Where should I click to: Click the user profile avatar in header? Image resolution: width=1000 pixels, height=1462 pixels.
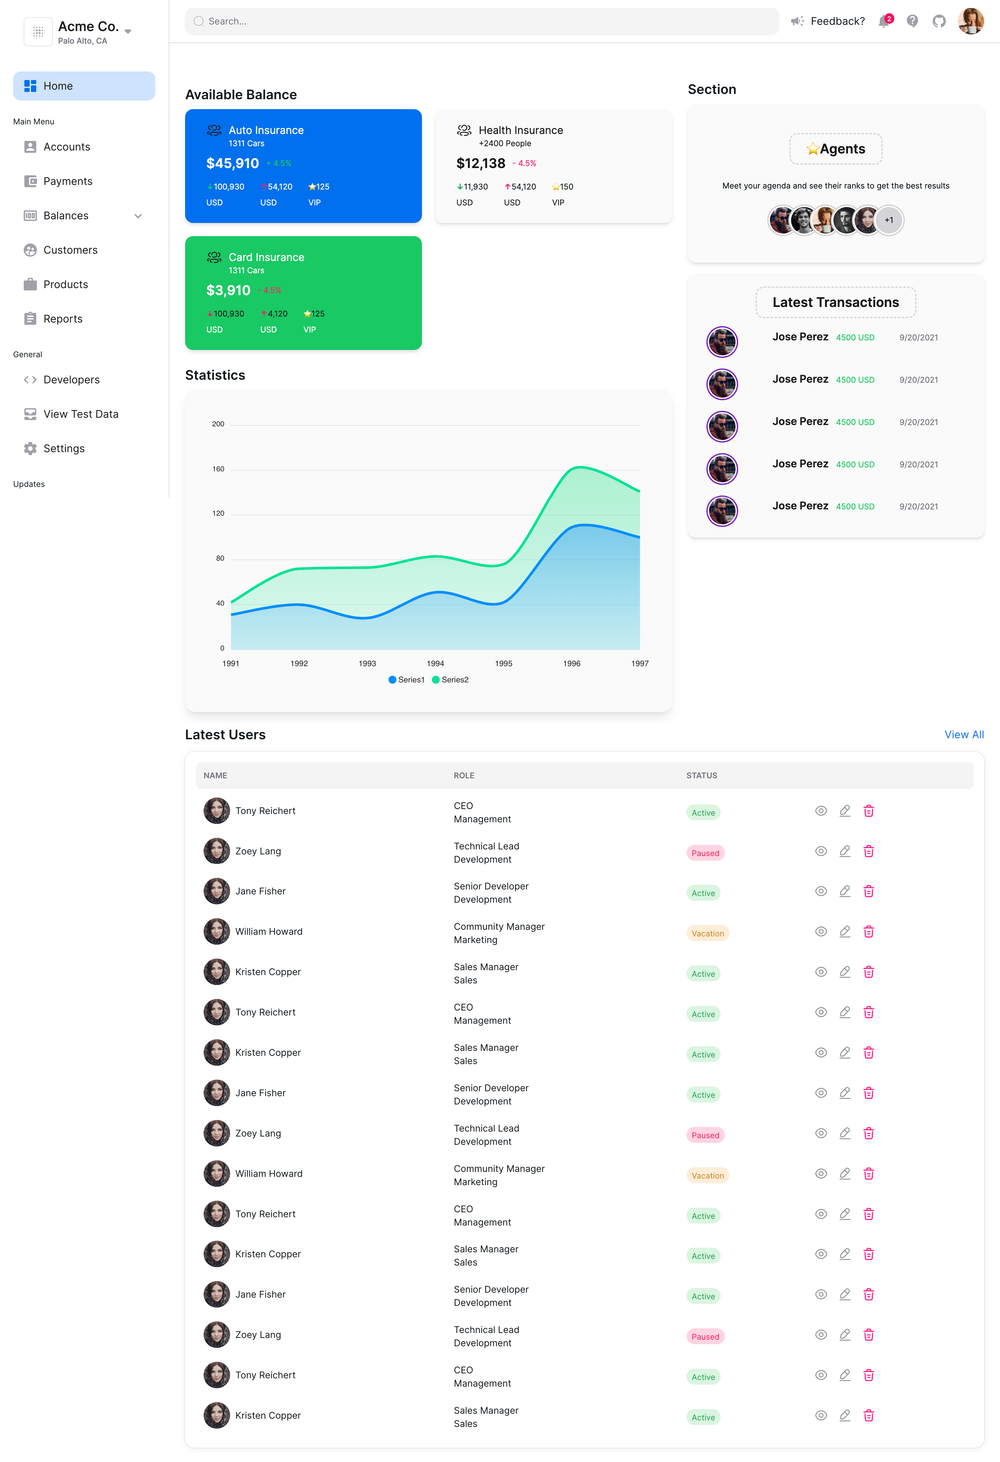click(971, 21)
